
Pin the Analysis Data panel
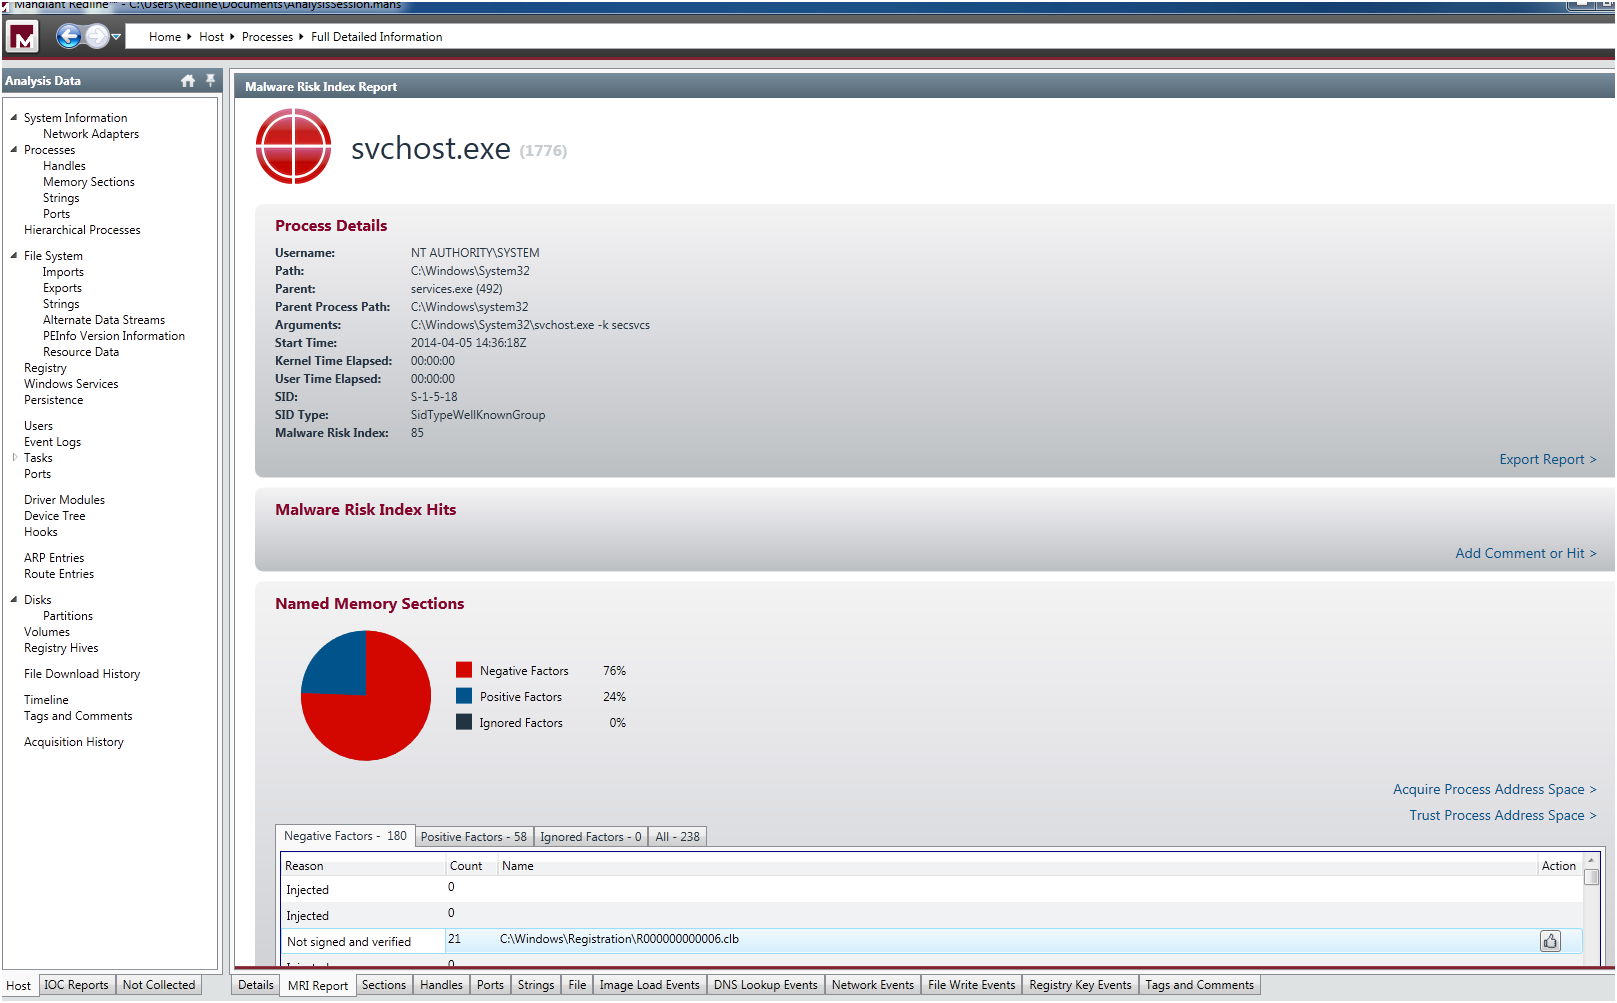tap(210, 80)
